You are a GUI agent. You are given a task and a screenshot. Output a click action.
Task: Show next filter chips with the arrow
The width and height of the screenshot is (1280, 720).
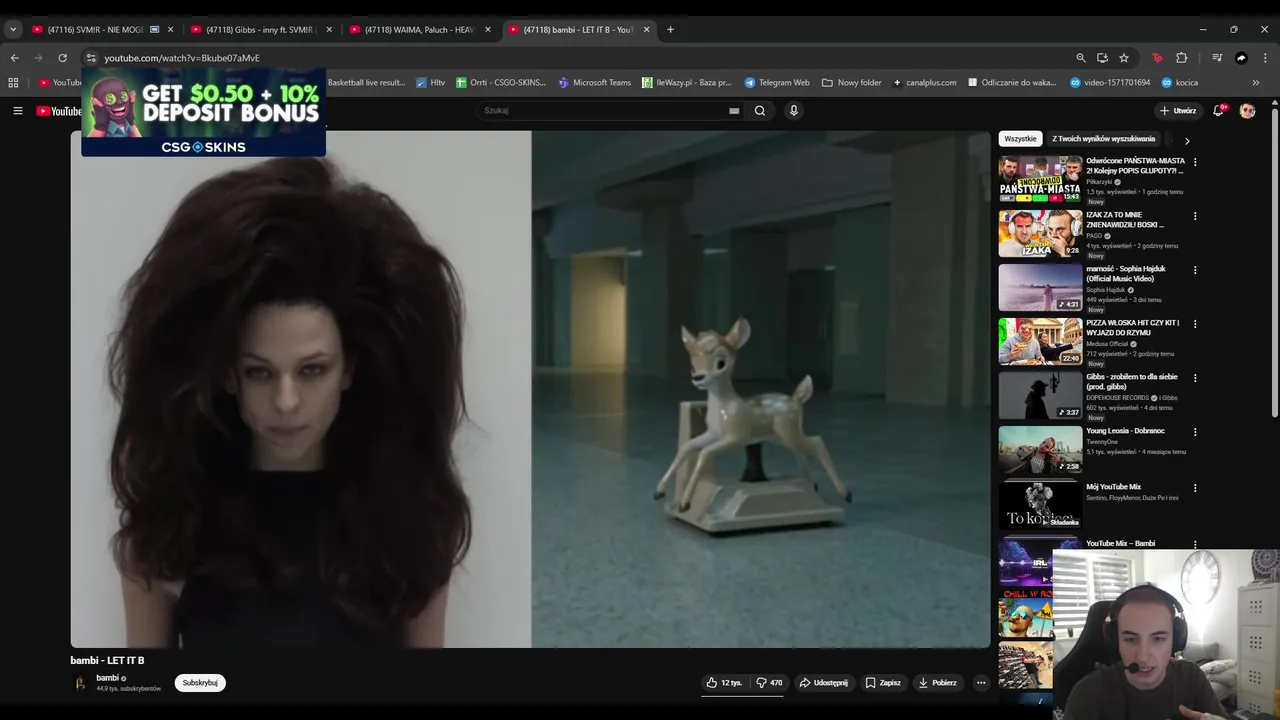point(1187,140)
